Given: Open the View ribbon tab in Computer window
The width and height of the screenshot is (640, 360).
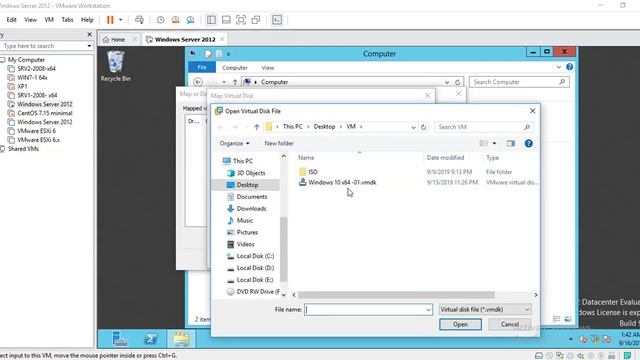Looking at the screenshot, I should point(268,68).
